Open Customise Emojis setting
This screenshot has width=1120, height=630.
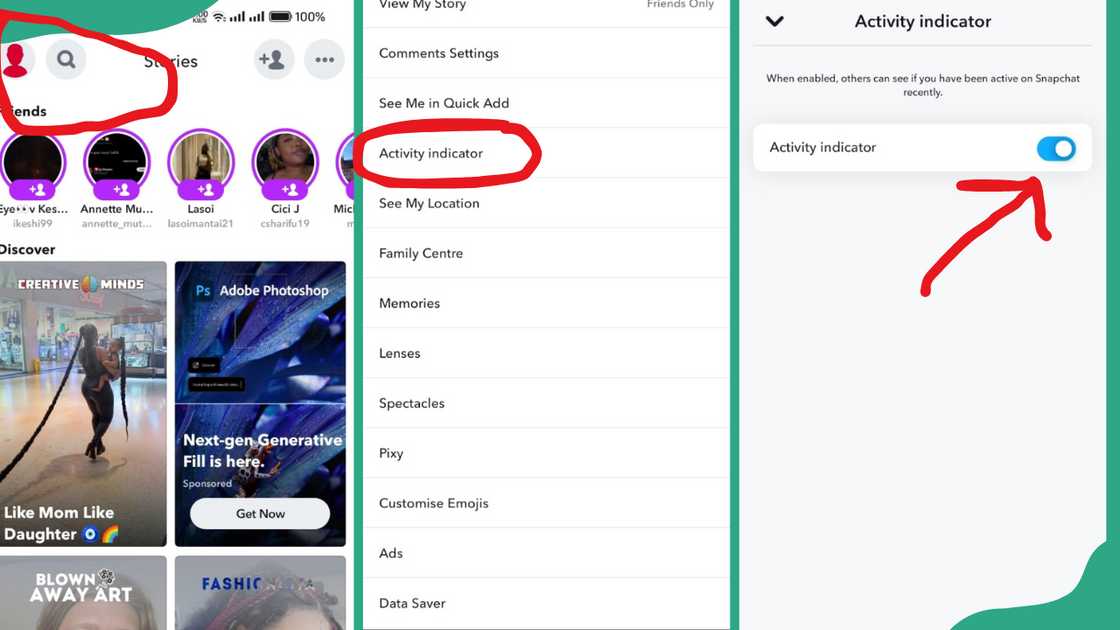[546, 503]
